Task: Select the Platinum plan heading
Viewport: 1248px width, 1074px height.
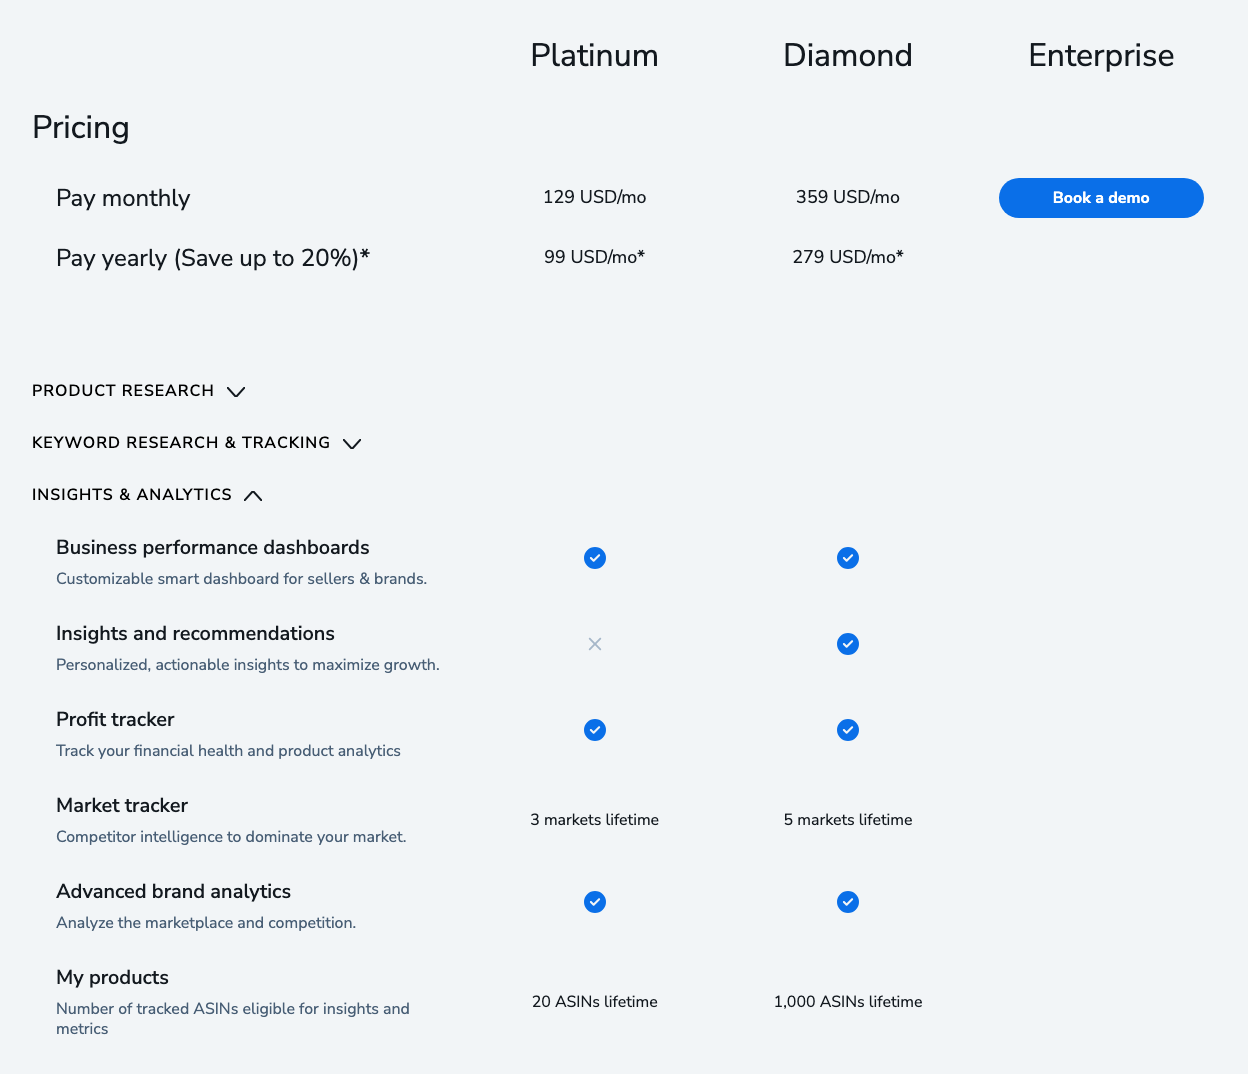Action: point(595,55)
